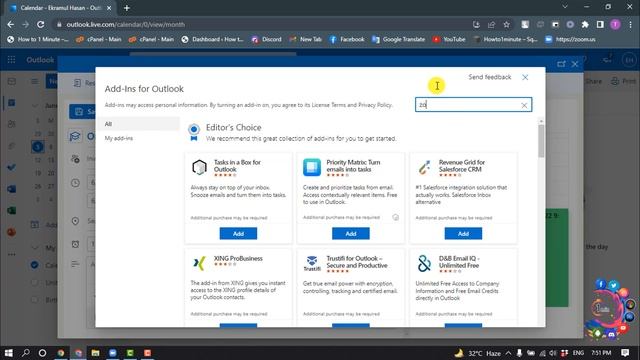Open the Trustifi for Outlook icon

[312, 263]
